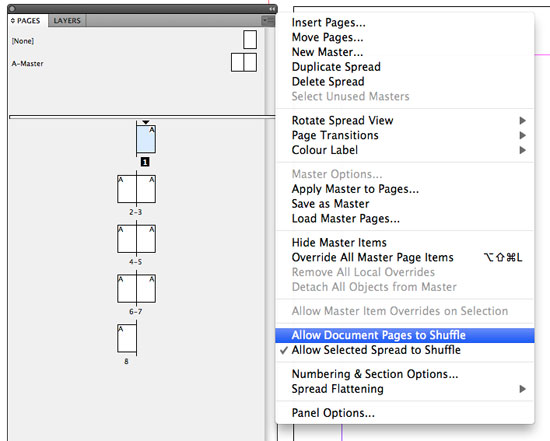The height and width of the screenshot is (441, 550).
Task: Open the Rotate Spread View submenu
Action: click(405, 120)
